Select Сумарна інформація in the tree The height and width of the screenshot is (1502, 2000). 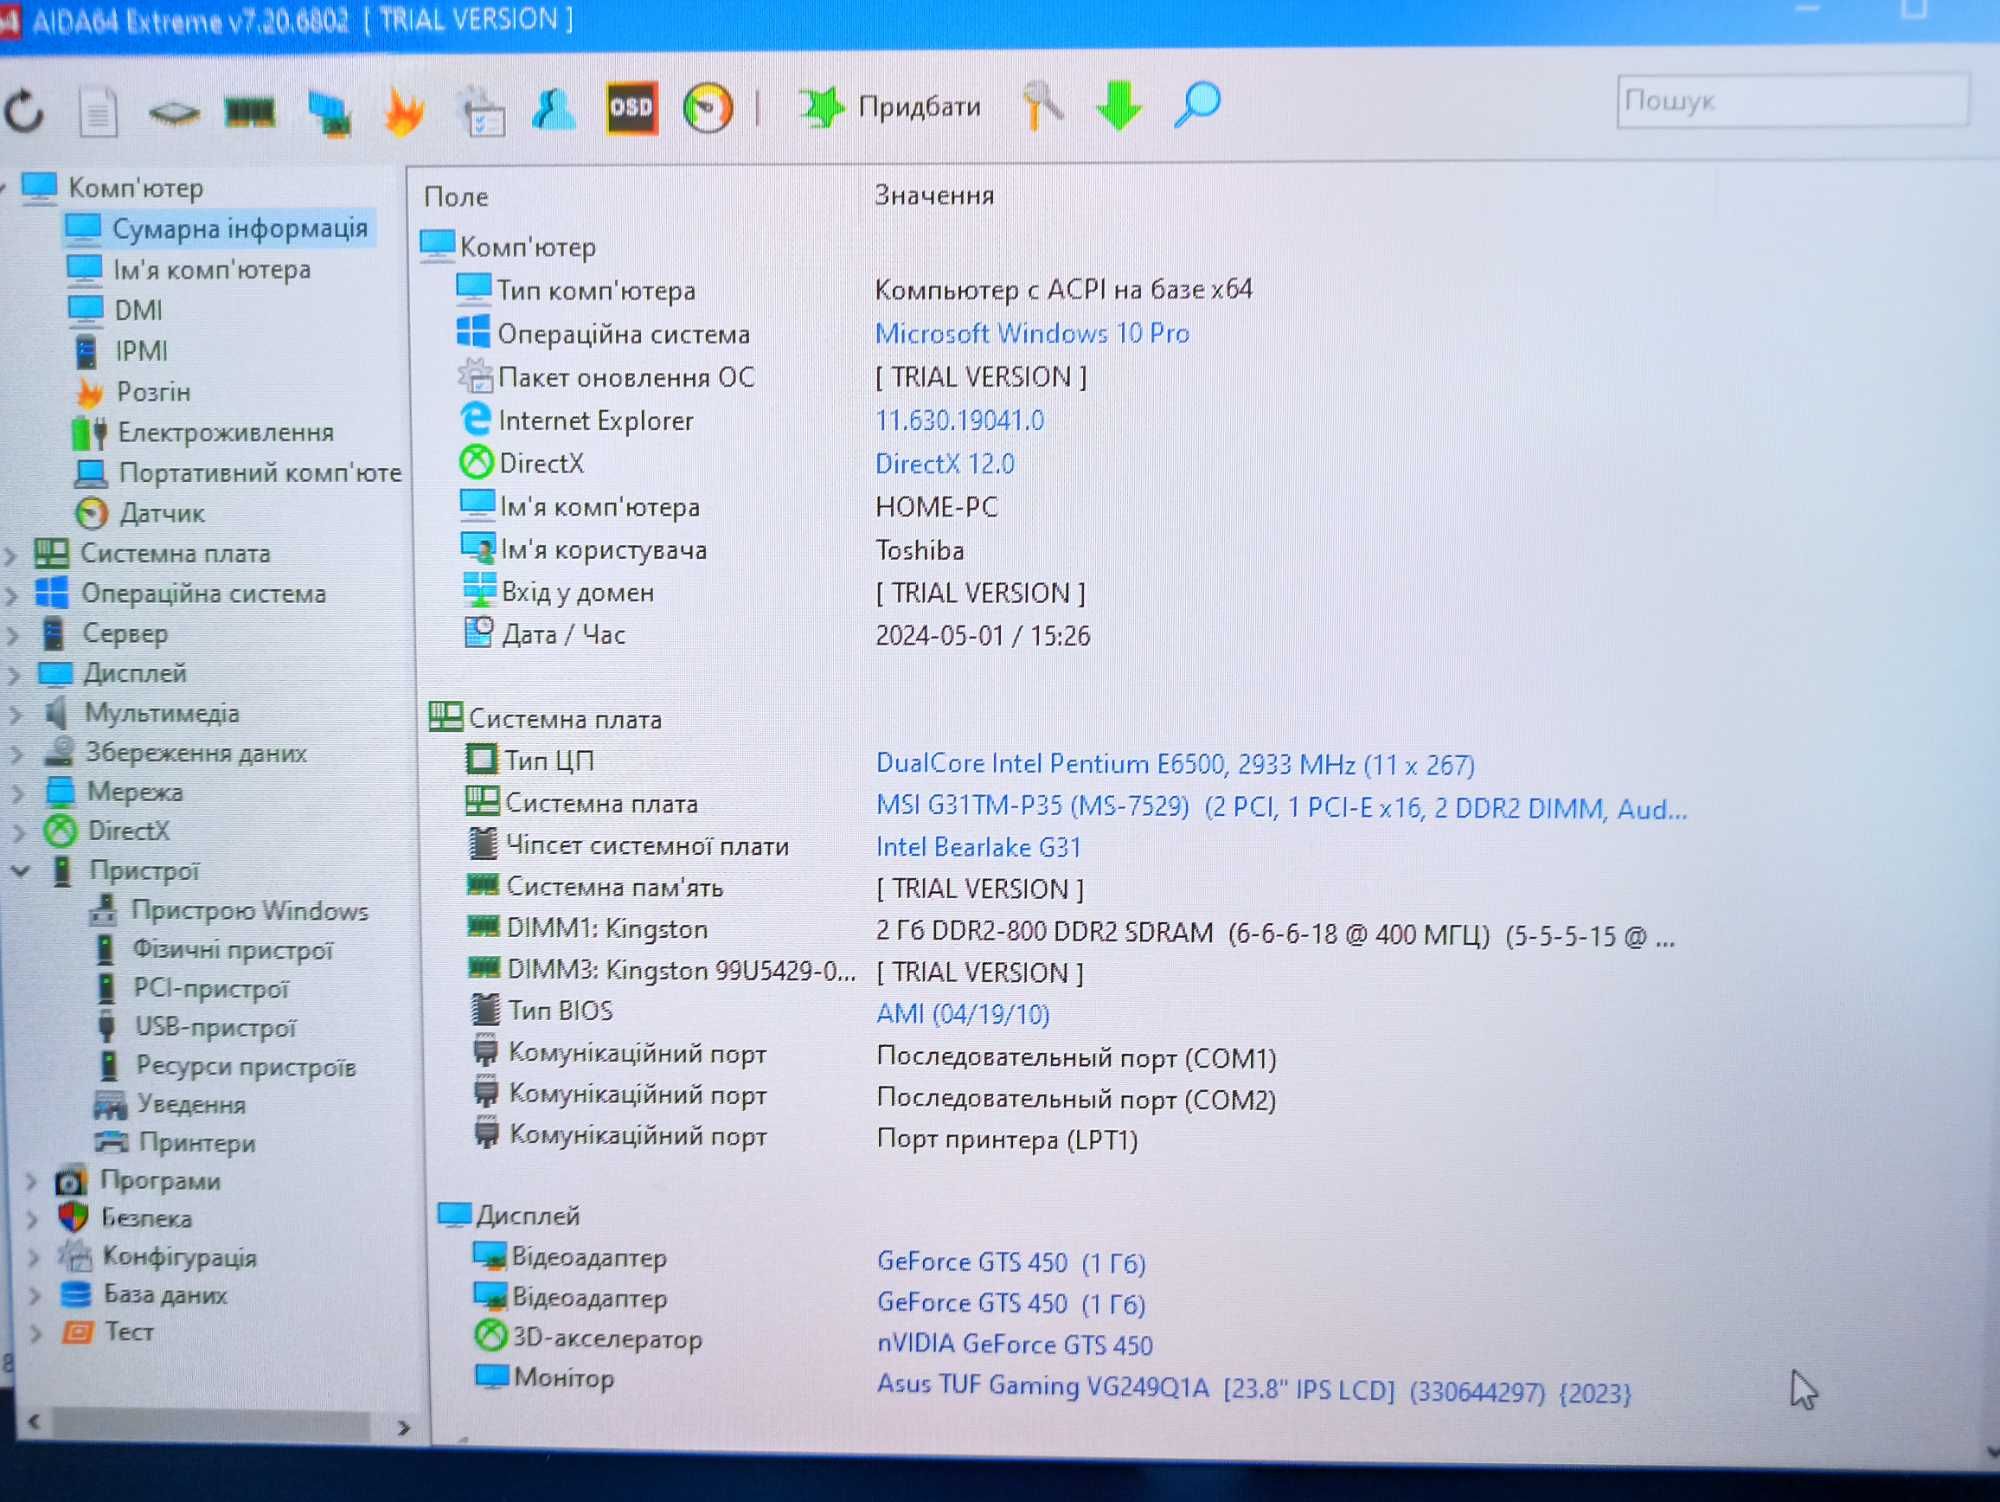pos(240,229)
